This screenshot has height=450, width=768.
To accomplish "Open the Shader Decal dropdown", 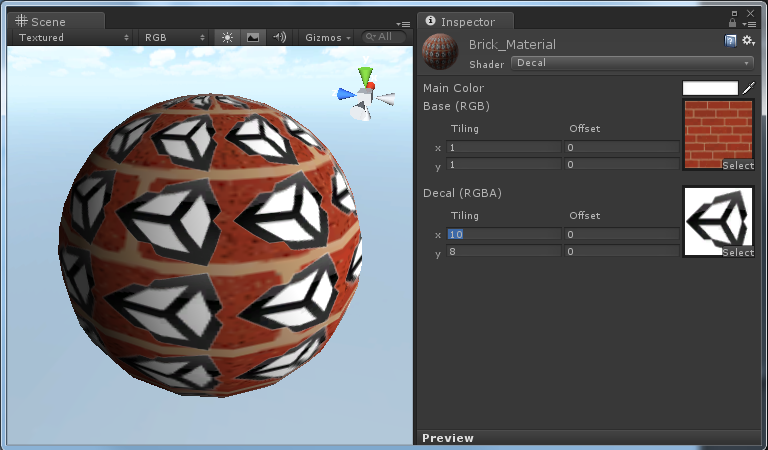I will (x=632, y=63).
